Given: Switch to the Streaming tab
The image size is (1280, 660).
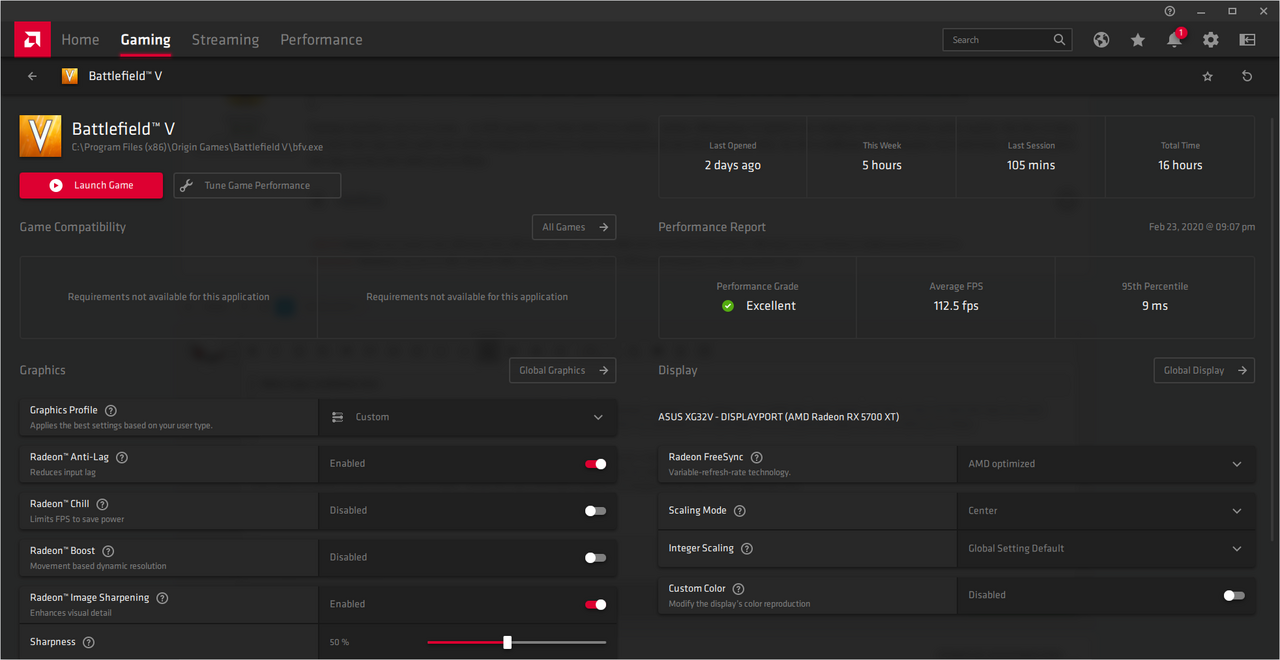Looking at the screenshot, I should (x=225, y=40).
